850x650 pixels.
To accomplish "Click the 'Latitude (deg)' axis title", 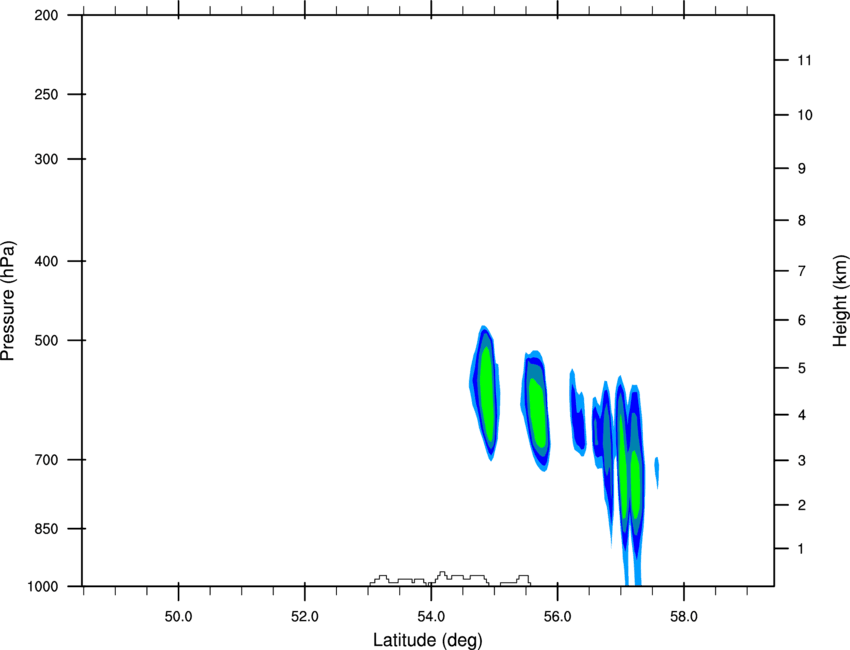I will pos(427,640).
